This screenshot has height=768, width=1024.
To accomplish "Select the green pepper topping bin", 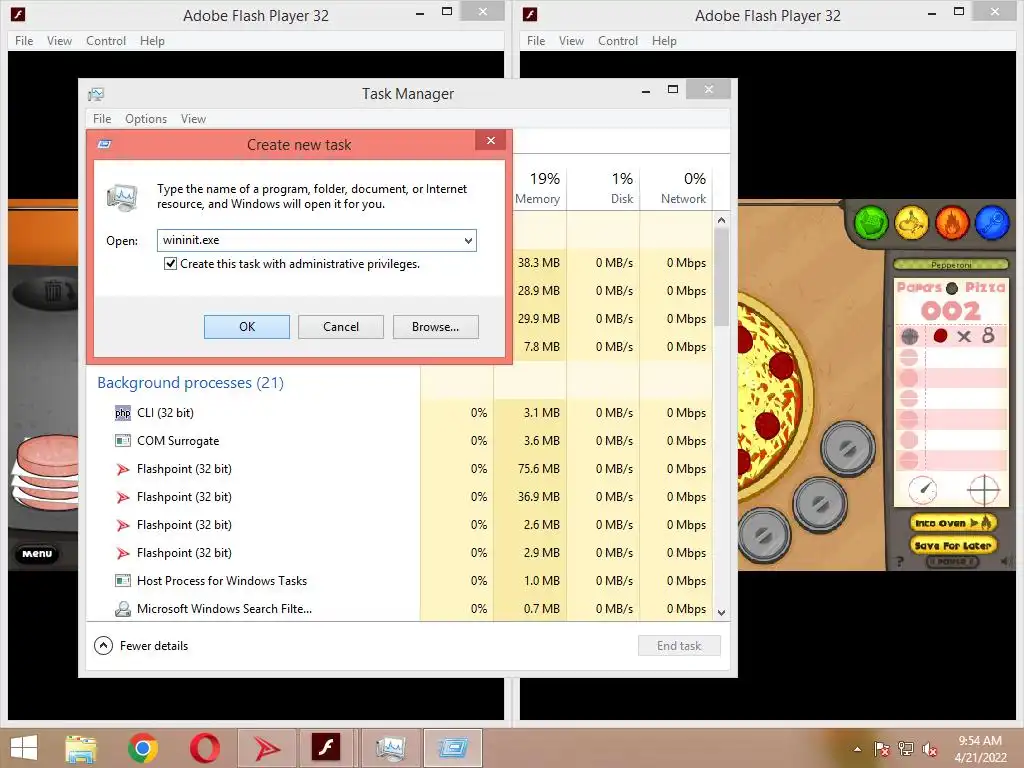I will pyautogui.click(x=871, y=223).
